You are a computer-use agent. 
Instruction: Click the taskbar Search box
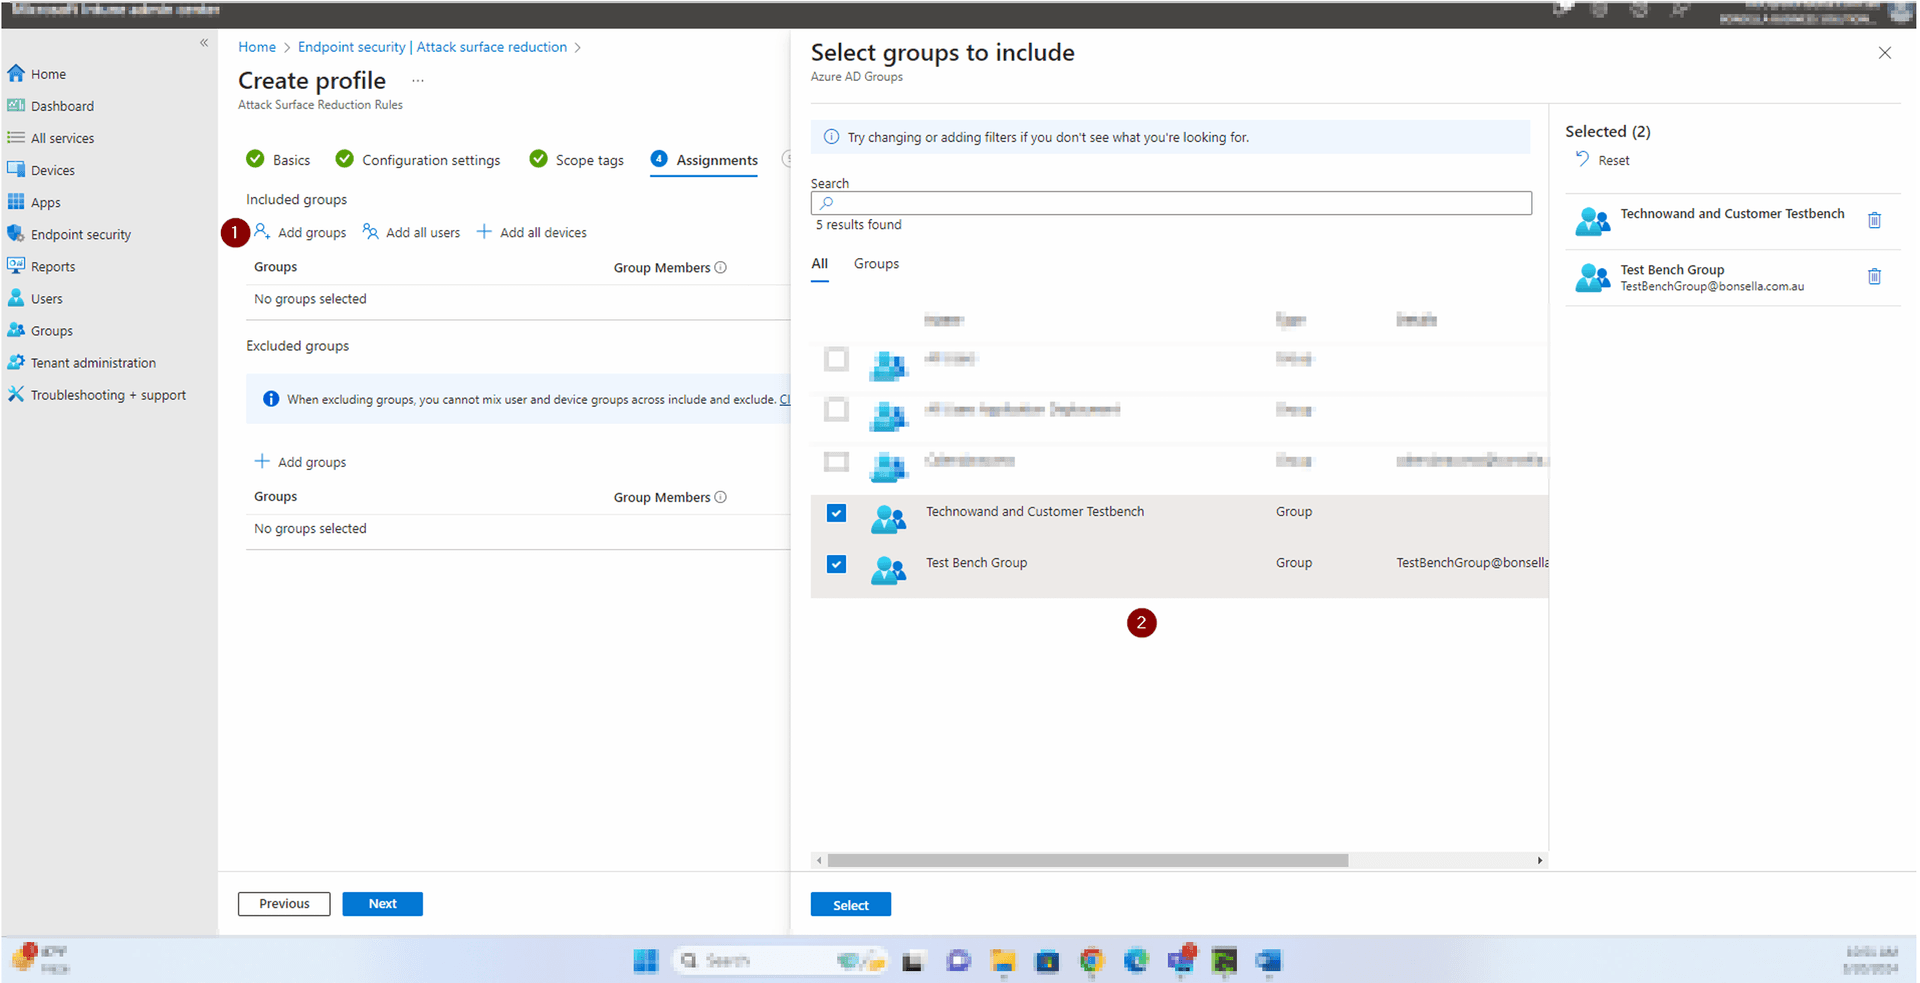[x=778, y=961]
